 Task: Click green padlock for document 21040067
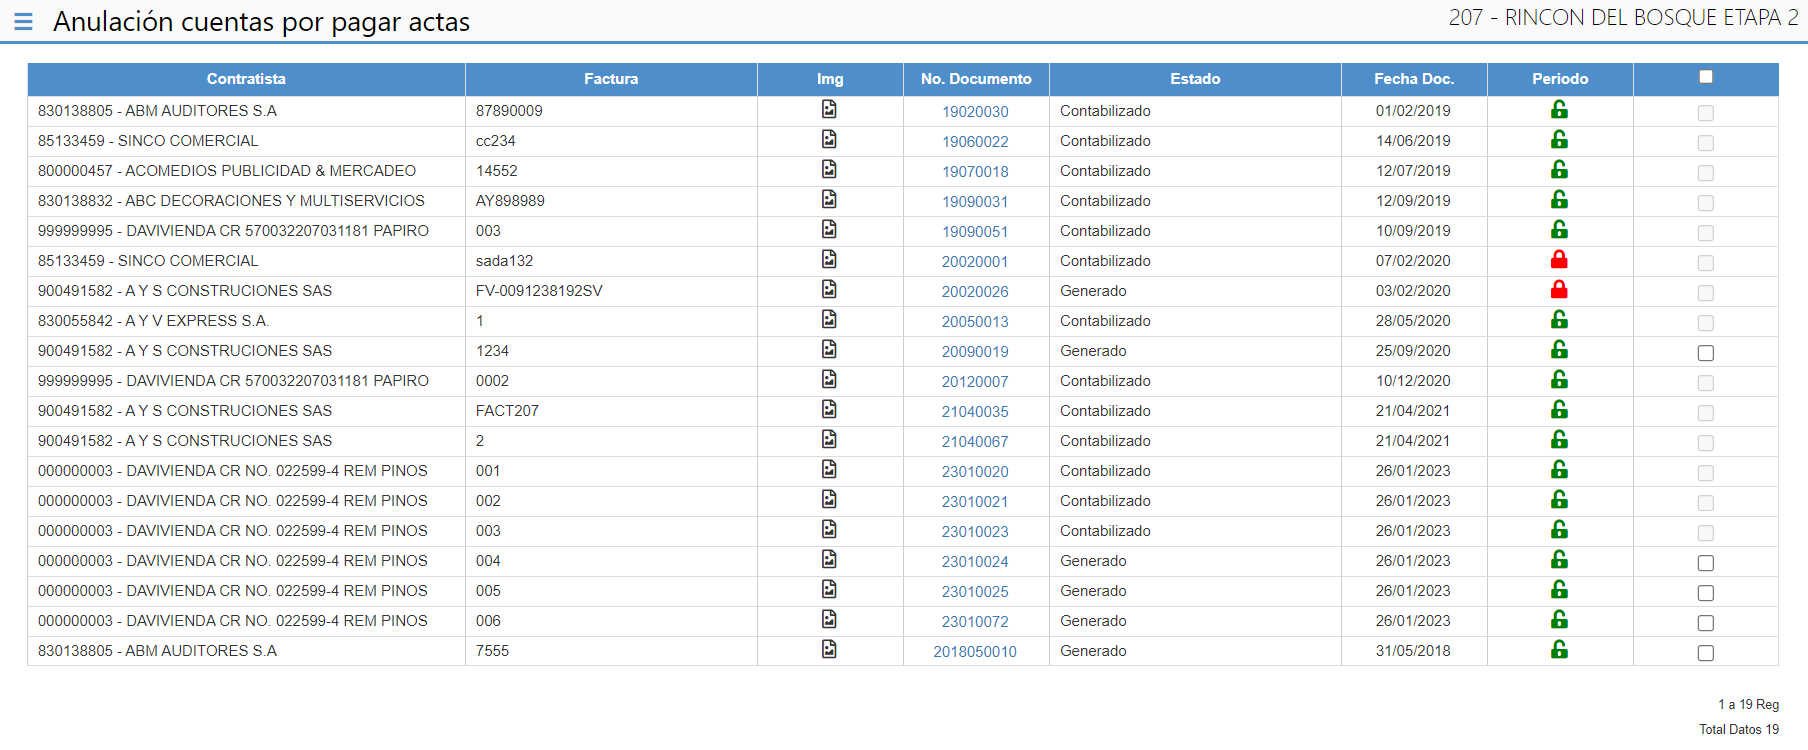click(x=1559, y=439)
